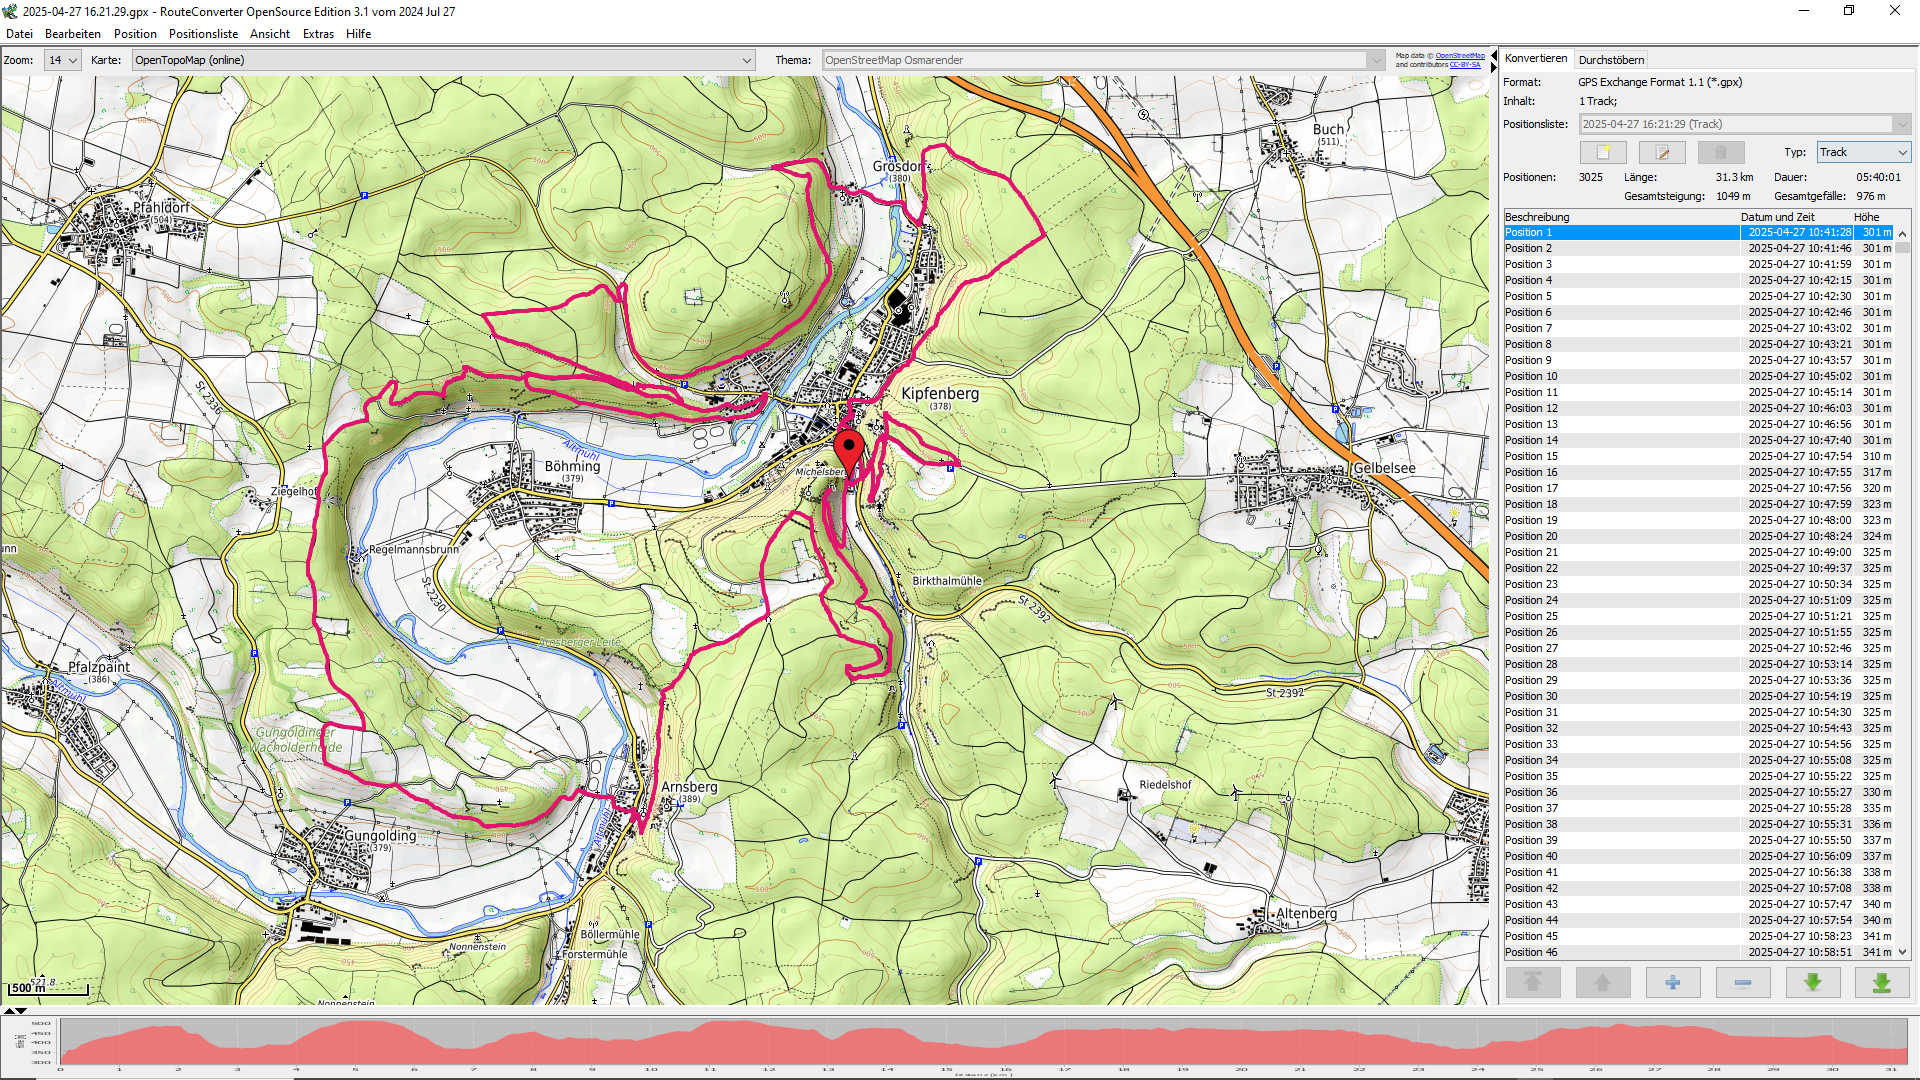The image size is (1920, 1080).
Task: Open the Bearbeiten menu
Action: click(x=73, y=34)
